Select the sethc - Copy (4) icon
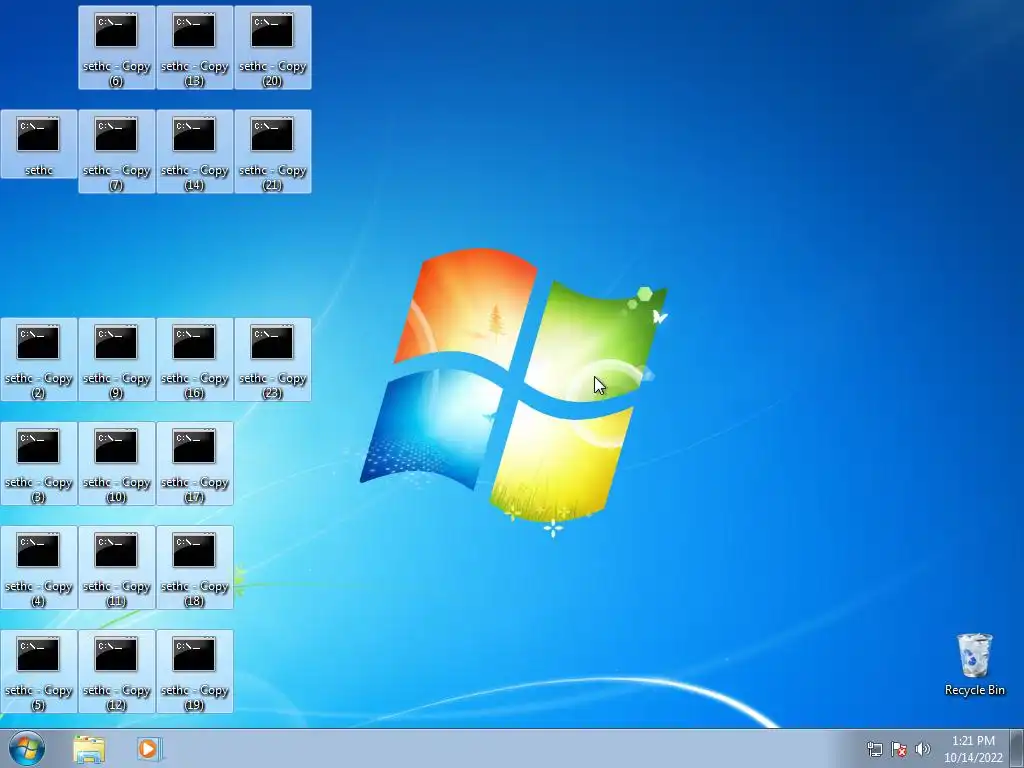 (x=39, y=568)
